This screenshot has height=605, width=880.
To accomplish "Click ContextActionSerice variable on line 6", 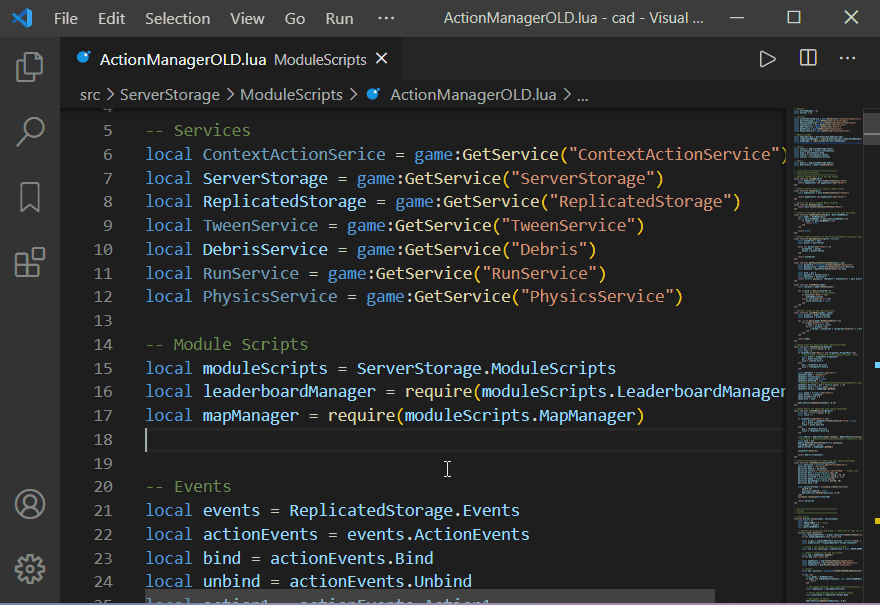I will pyautogui.click(x=294, y=154).
